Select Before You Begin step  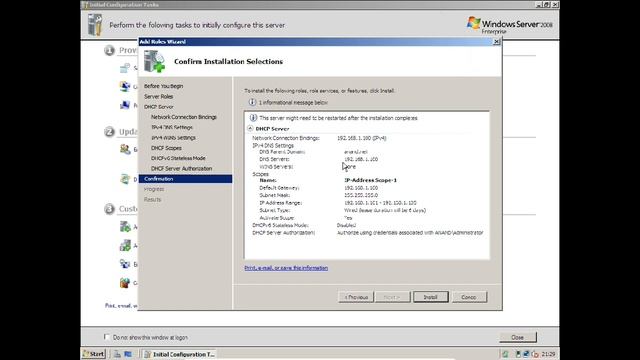[163, 87]
